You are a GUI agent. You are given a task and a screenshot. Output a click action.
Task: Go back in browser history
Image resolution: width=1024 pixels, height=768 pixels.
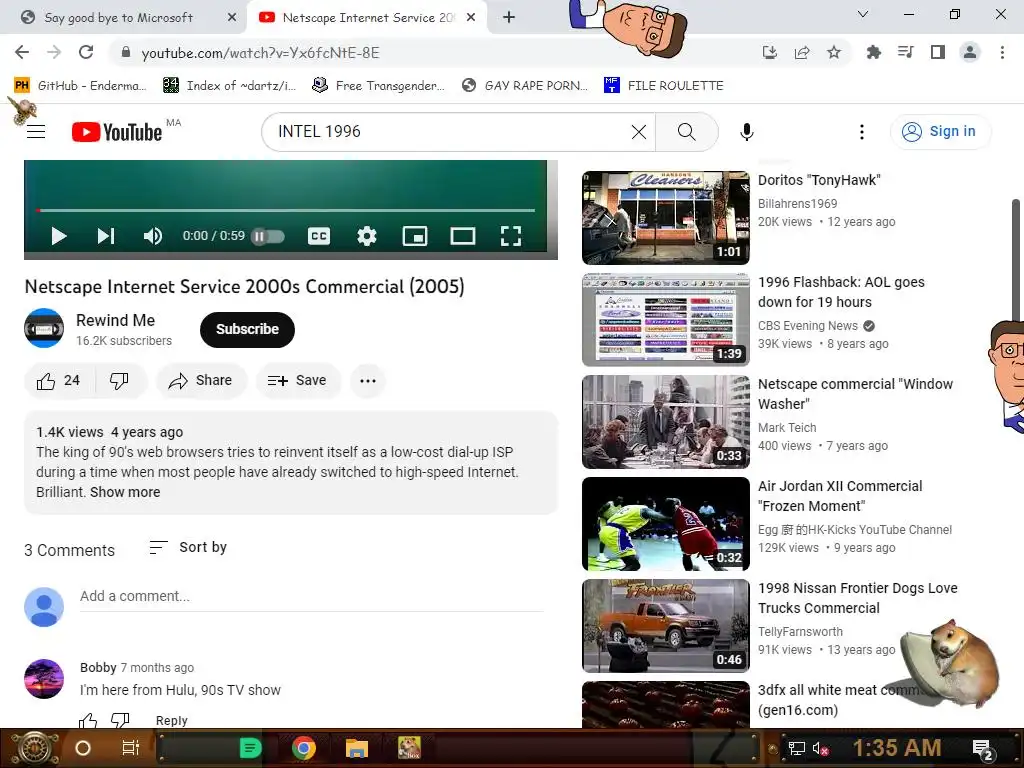tap(22, 52)
